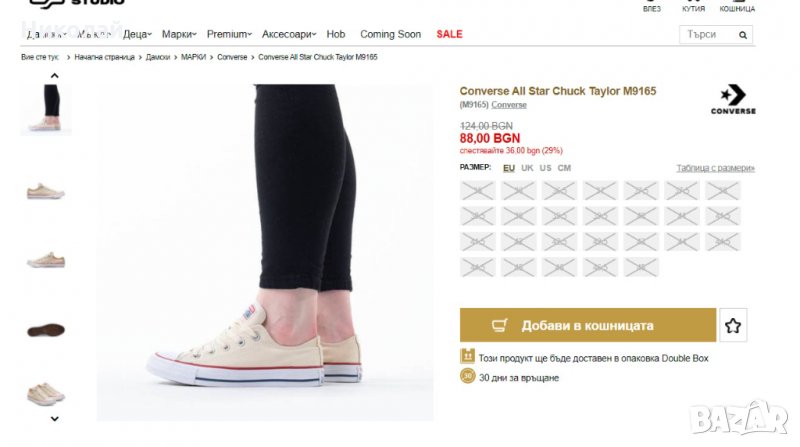Image resolution: width=800 pixels, height=447 pixels.
Task: Click the search magnifier icon
Action: click(743, 34)
